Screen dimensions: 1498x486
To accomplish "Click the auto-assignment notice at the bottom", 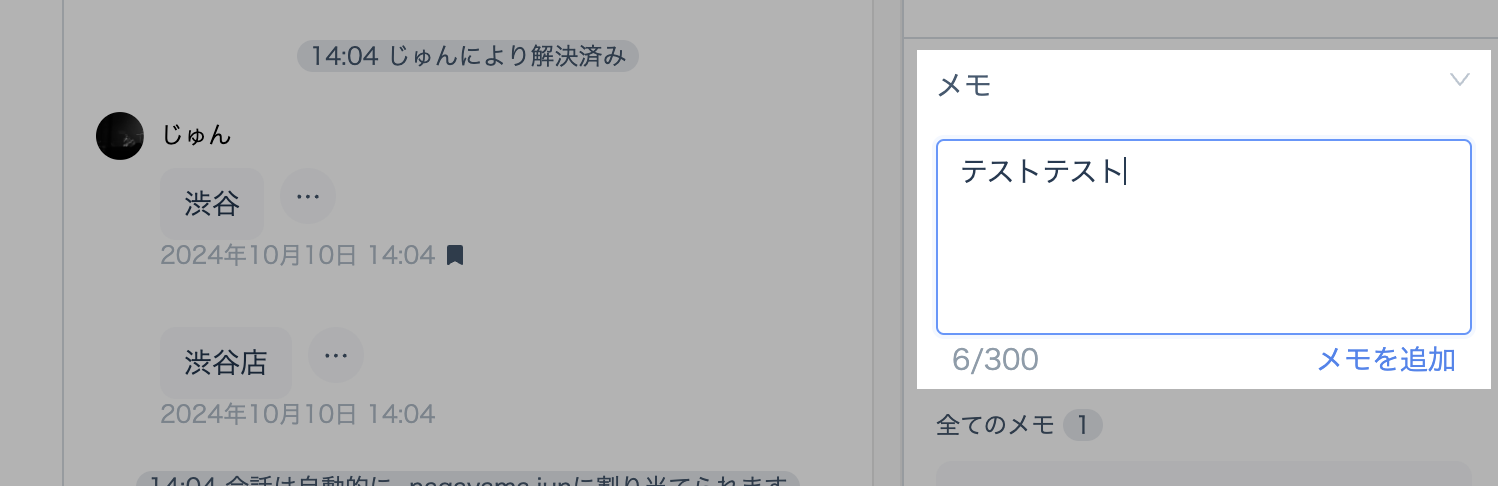I will coord(468,480).
